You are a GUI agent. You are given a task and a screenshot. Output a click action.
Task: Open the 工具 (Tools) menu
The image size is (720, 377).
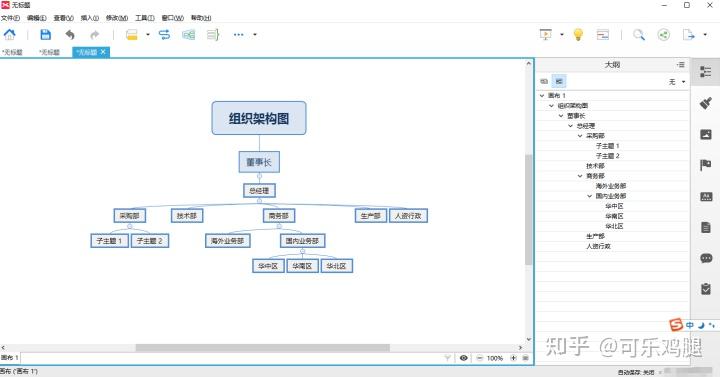[145, 18]
